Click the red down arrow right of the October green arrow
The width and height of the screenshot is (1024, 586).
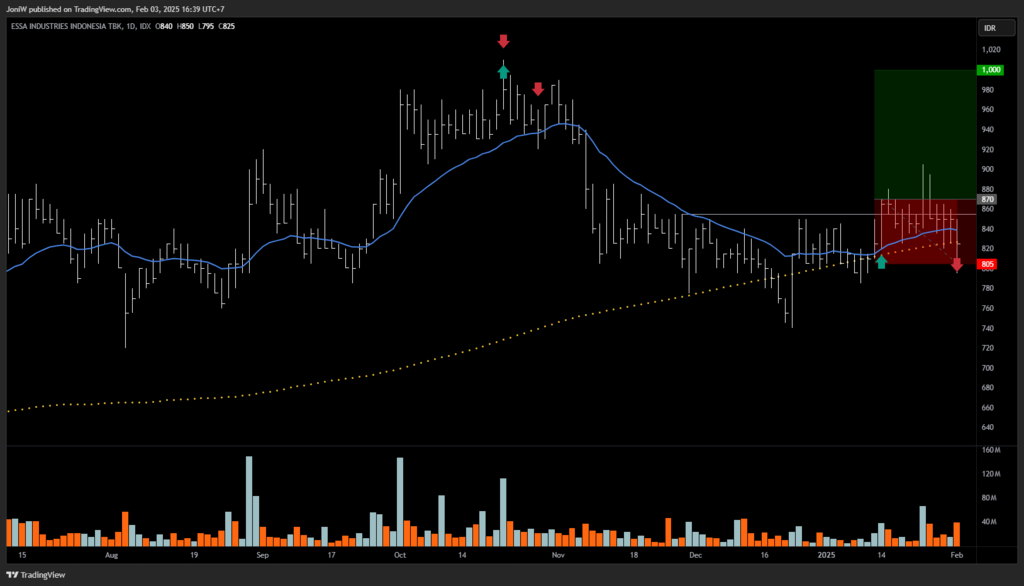(538, 89)
